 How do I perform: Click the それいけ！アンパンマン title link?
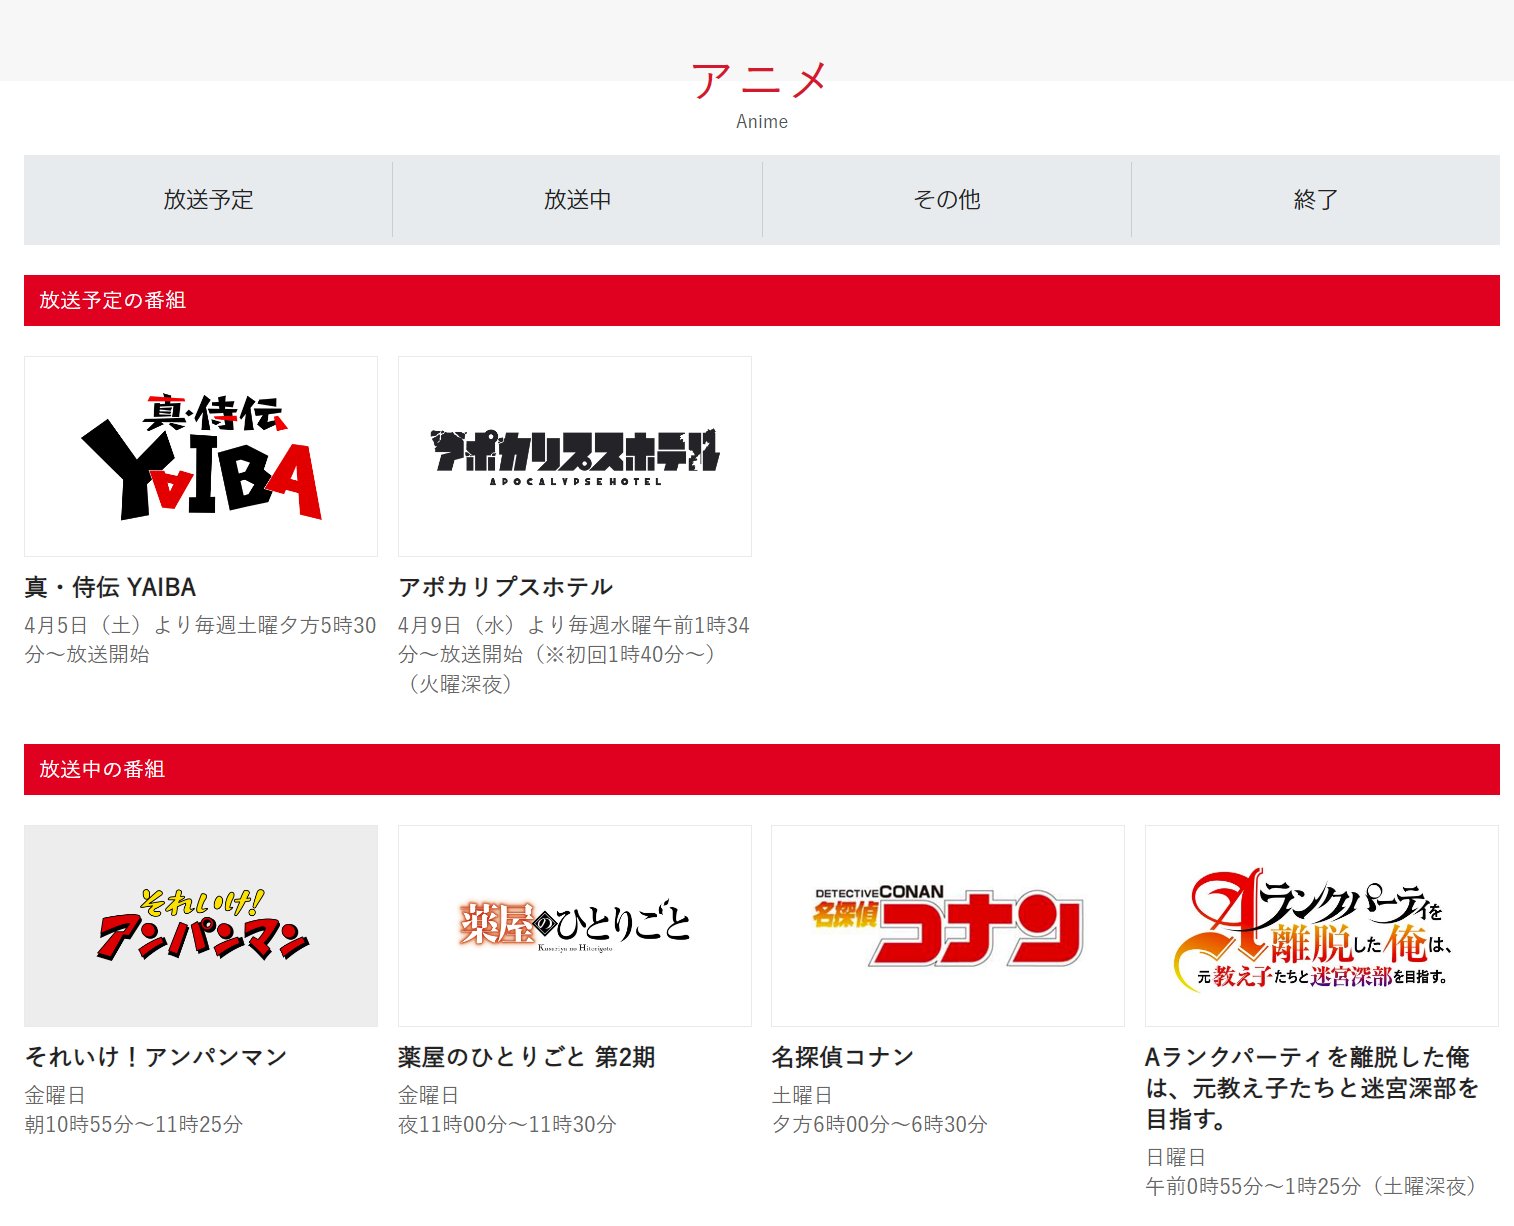pos(156,1057)
